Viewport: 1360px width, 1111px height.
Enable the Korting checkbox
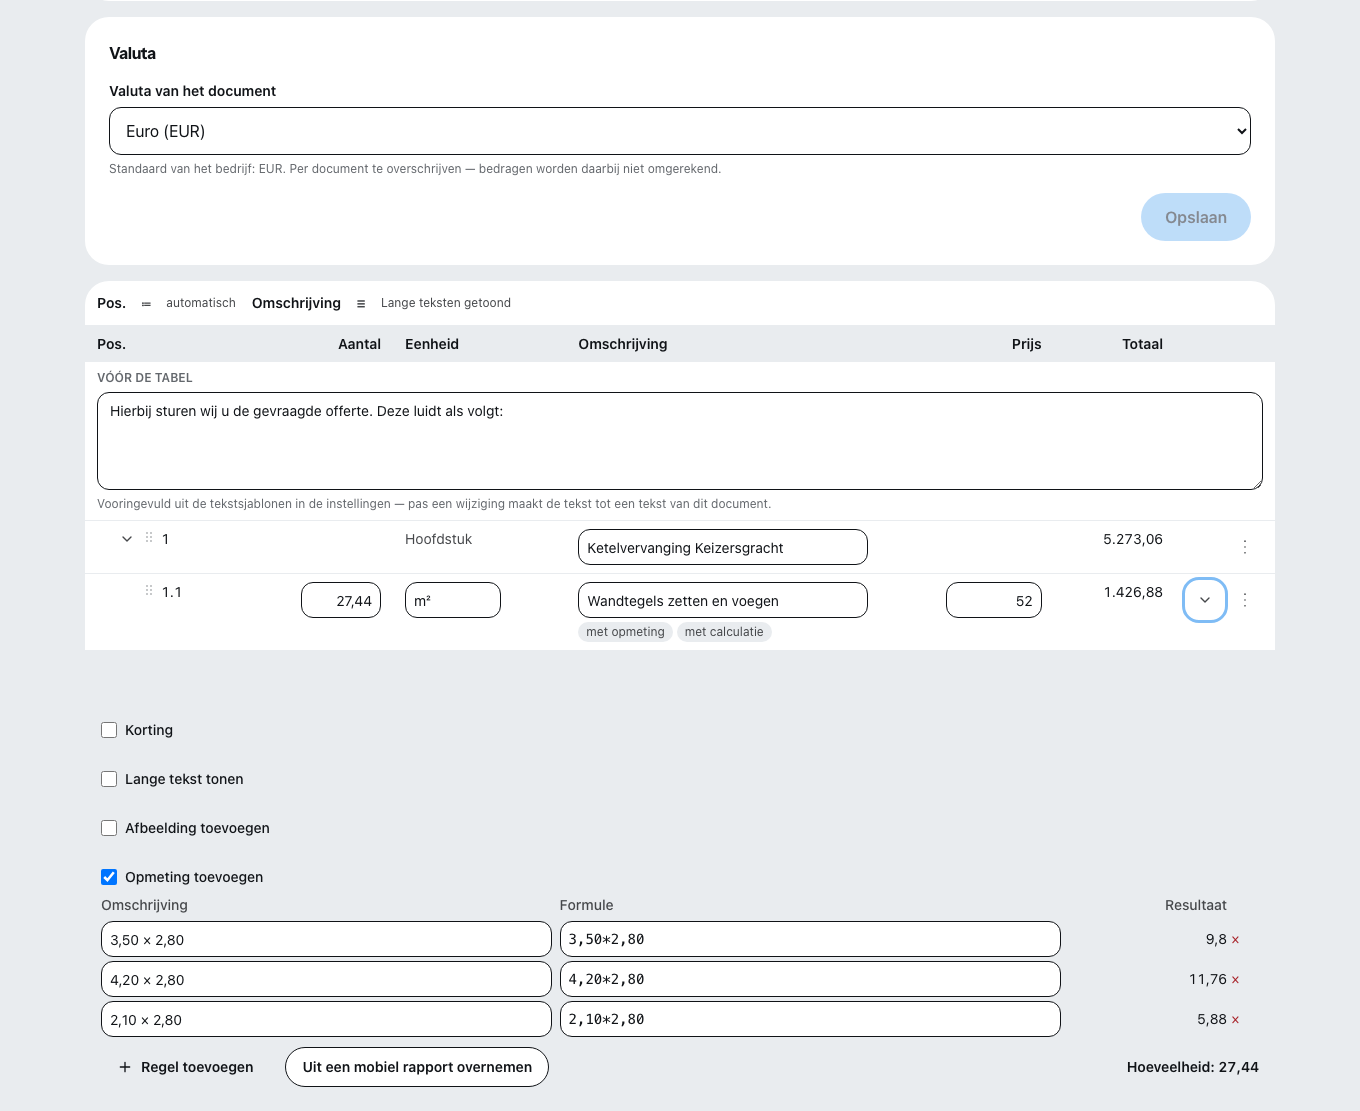109,730
